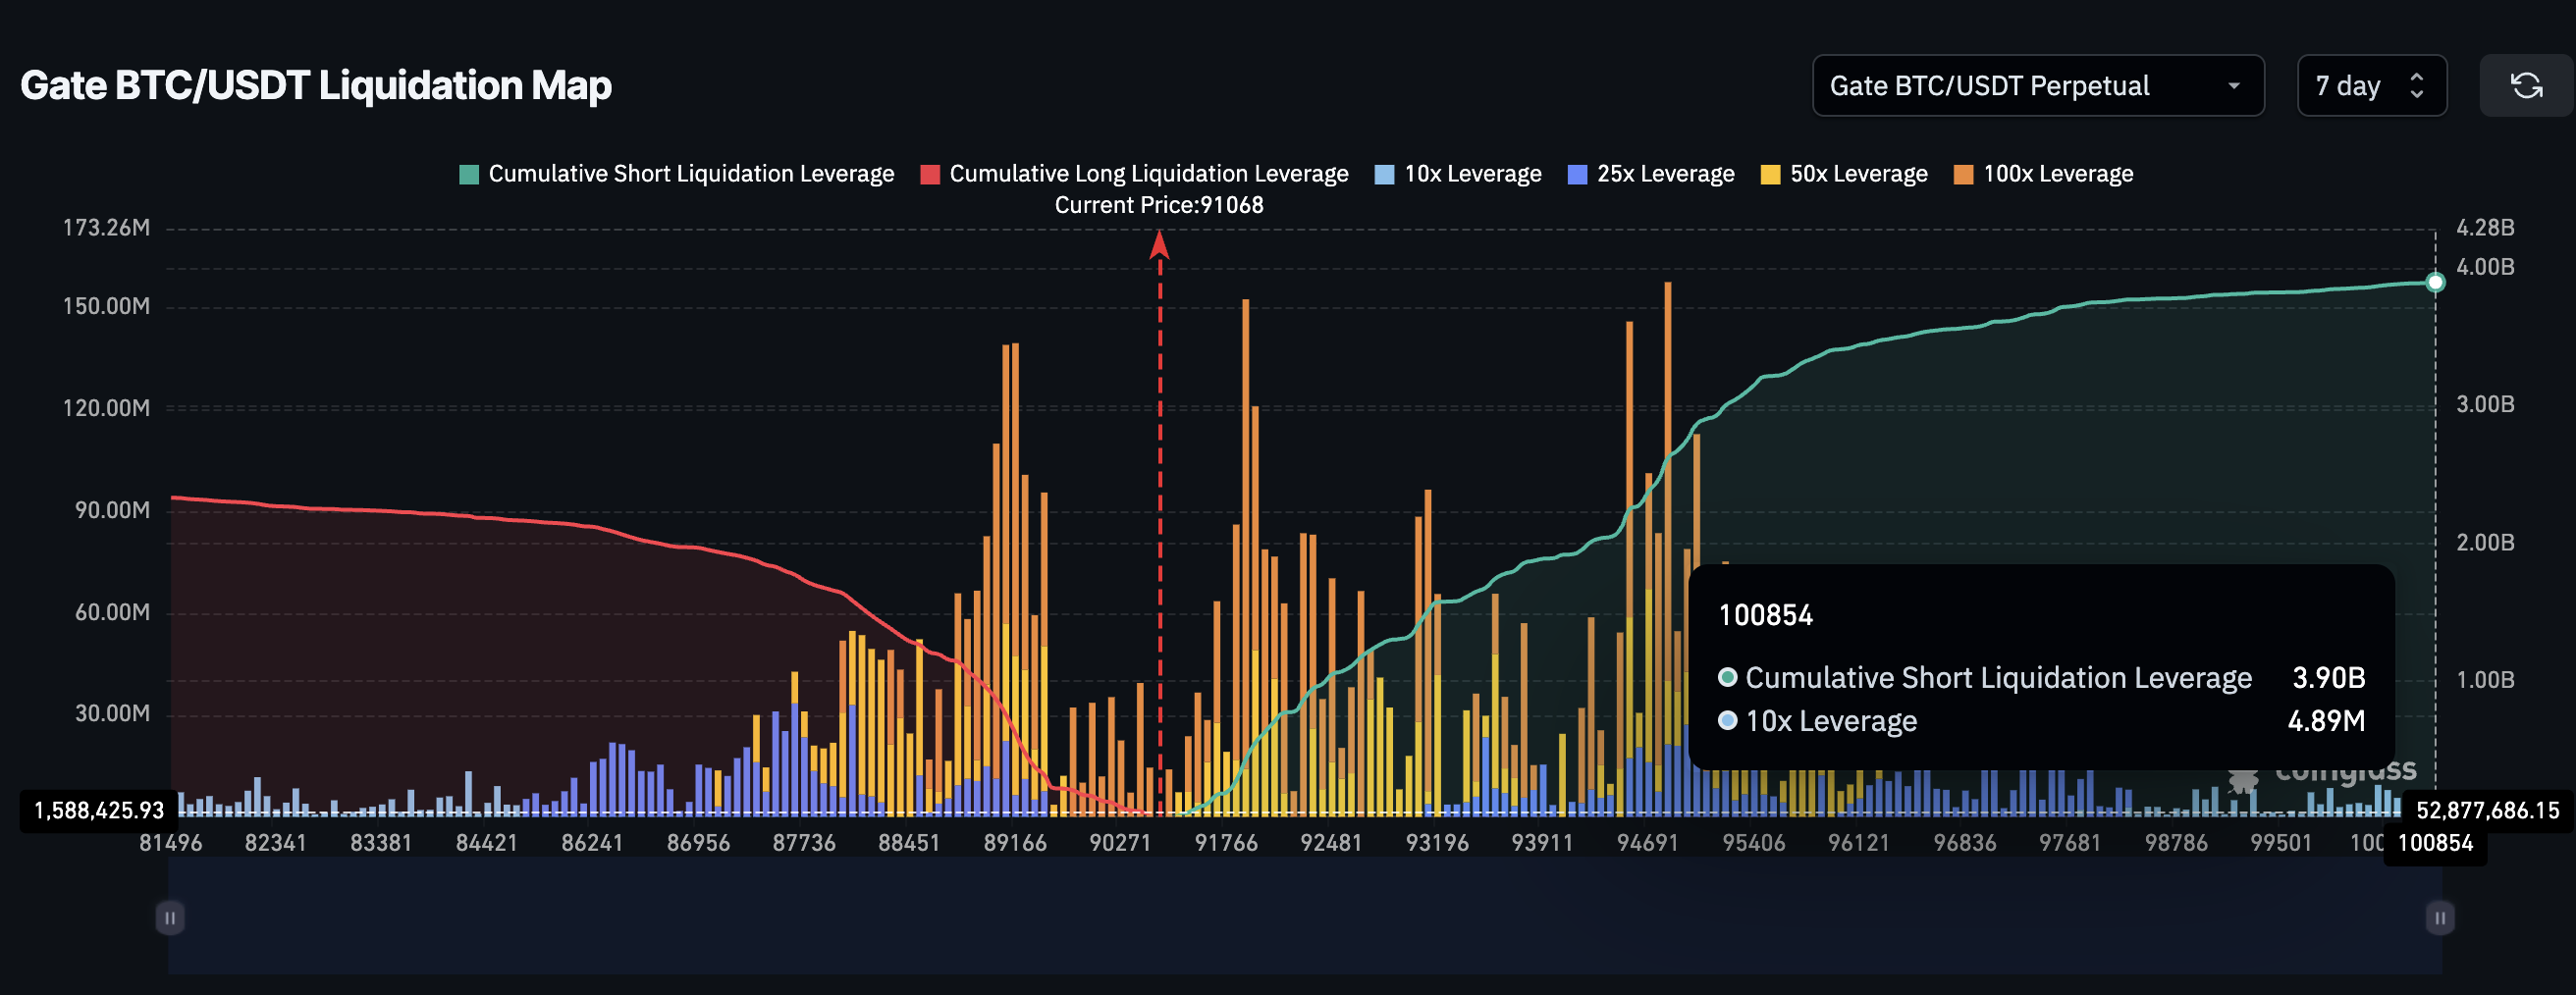2576x995 pixels.
Task: Toggle the 50x Leverage legend series
Action: 1844,174
